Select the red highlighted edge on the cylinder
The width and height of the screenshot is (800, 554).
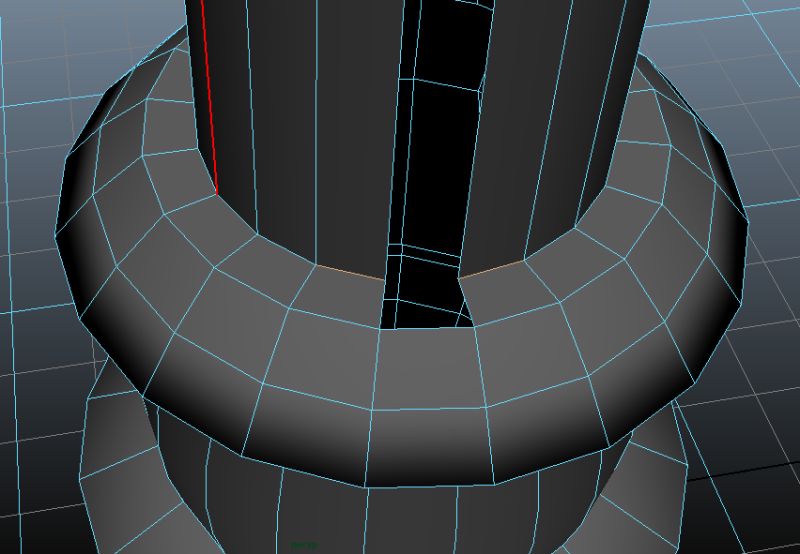pyautogui.click(x=210, y=97)
